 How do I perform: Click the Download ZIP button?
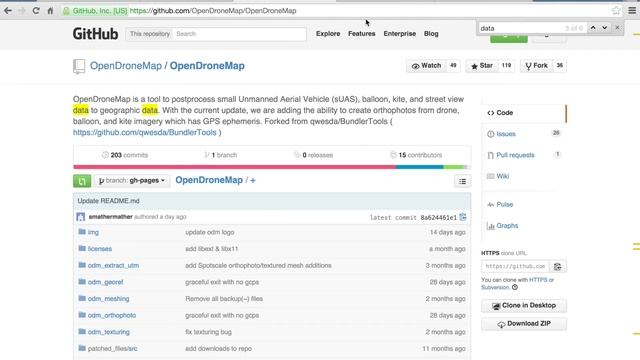point(524,324)
